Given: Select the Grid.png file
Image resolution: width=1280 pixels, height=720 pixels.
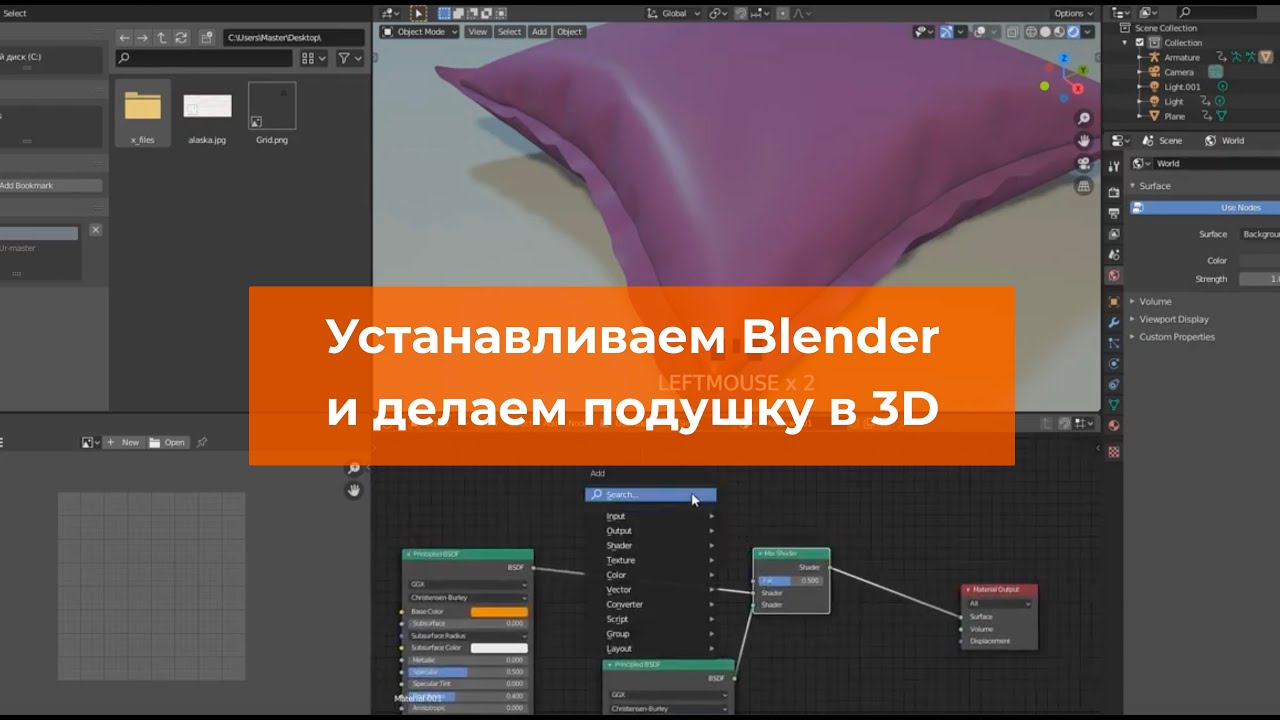Looking at the screenshot, I should [x=272, y=113].
